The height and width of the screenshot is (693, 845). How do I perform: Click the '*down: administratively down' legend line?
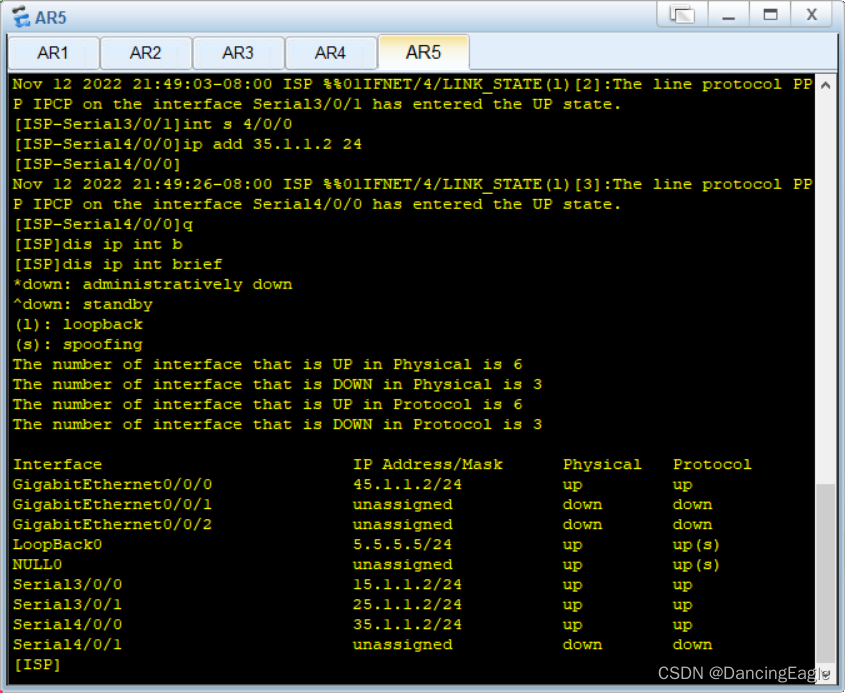pos(153,284)
